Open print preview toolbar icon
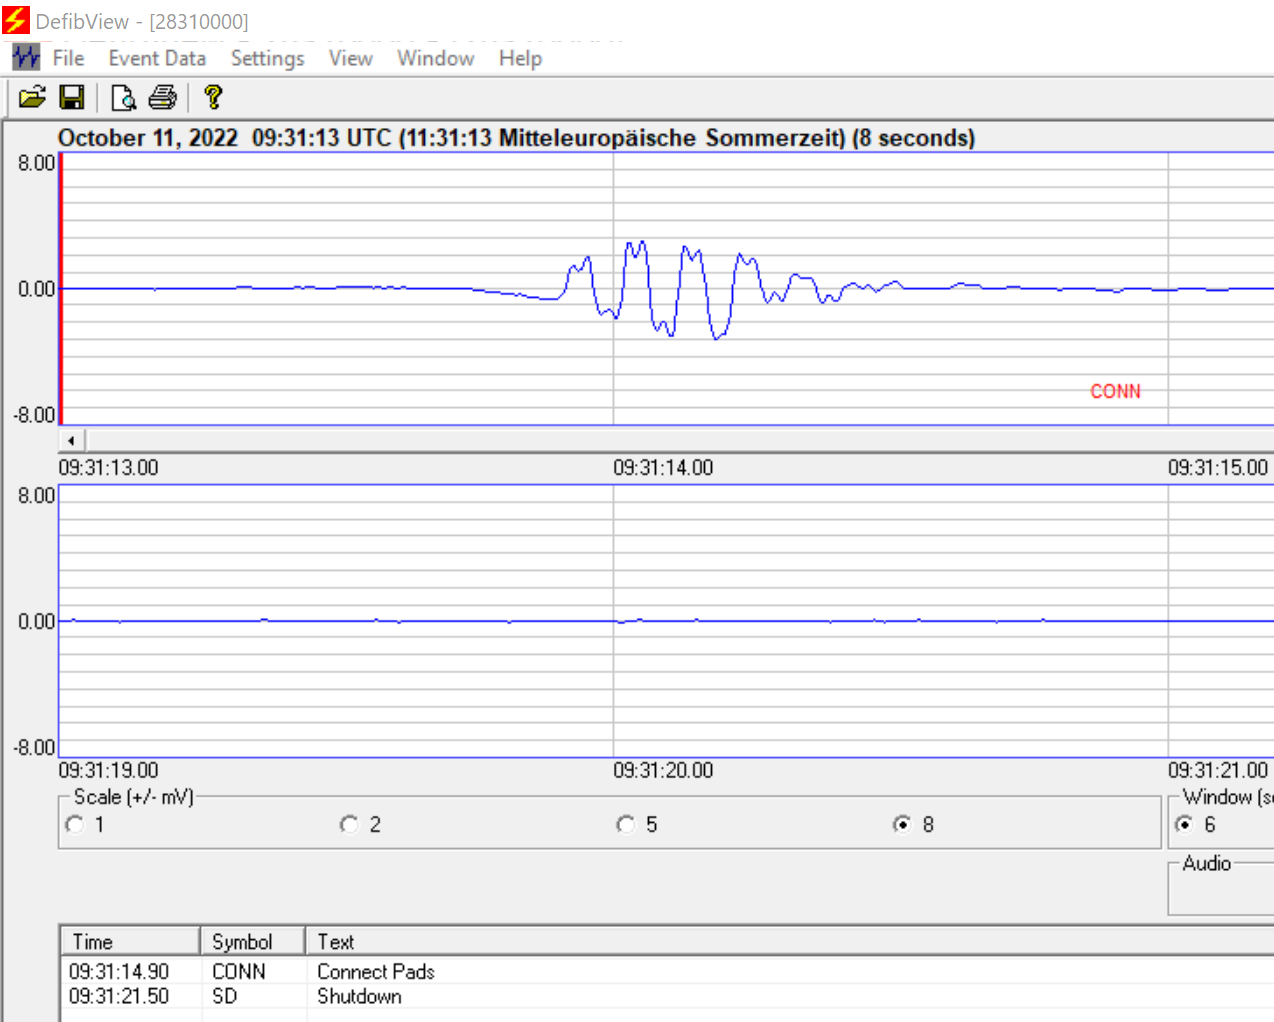This screenshot has height=1022, width=1274. 124,97
